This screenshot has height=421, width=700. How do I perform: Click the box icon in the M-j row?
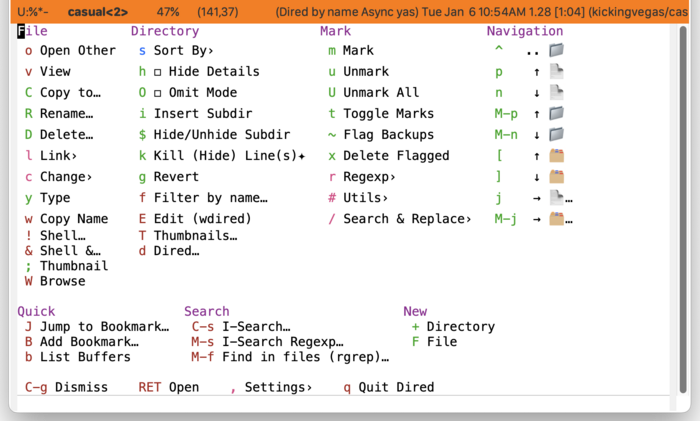[x=556, y=218]
